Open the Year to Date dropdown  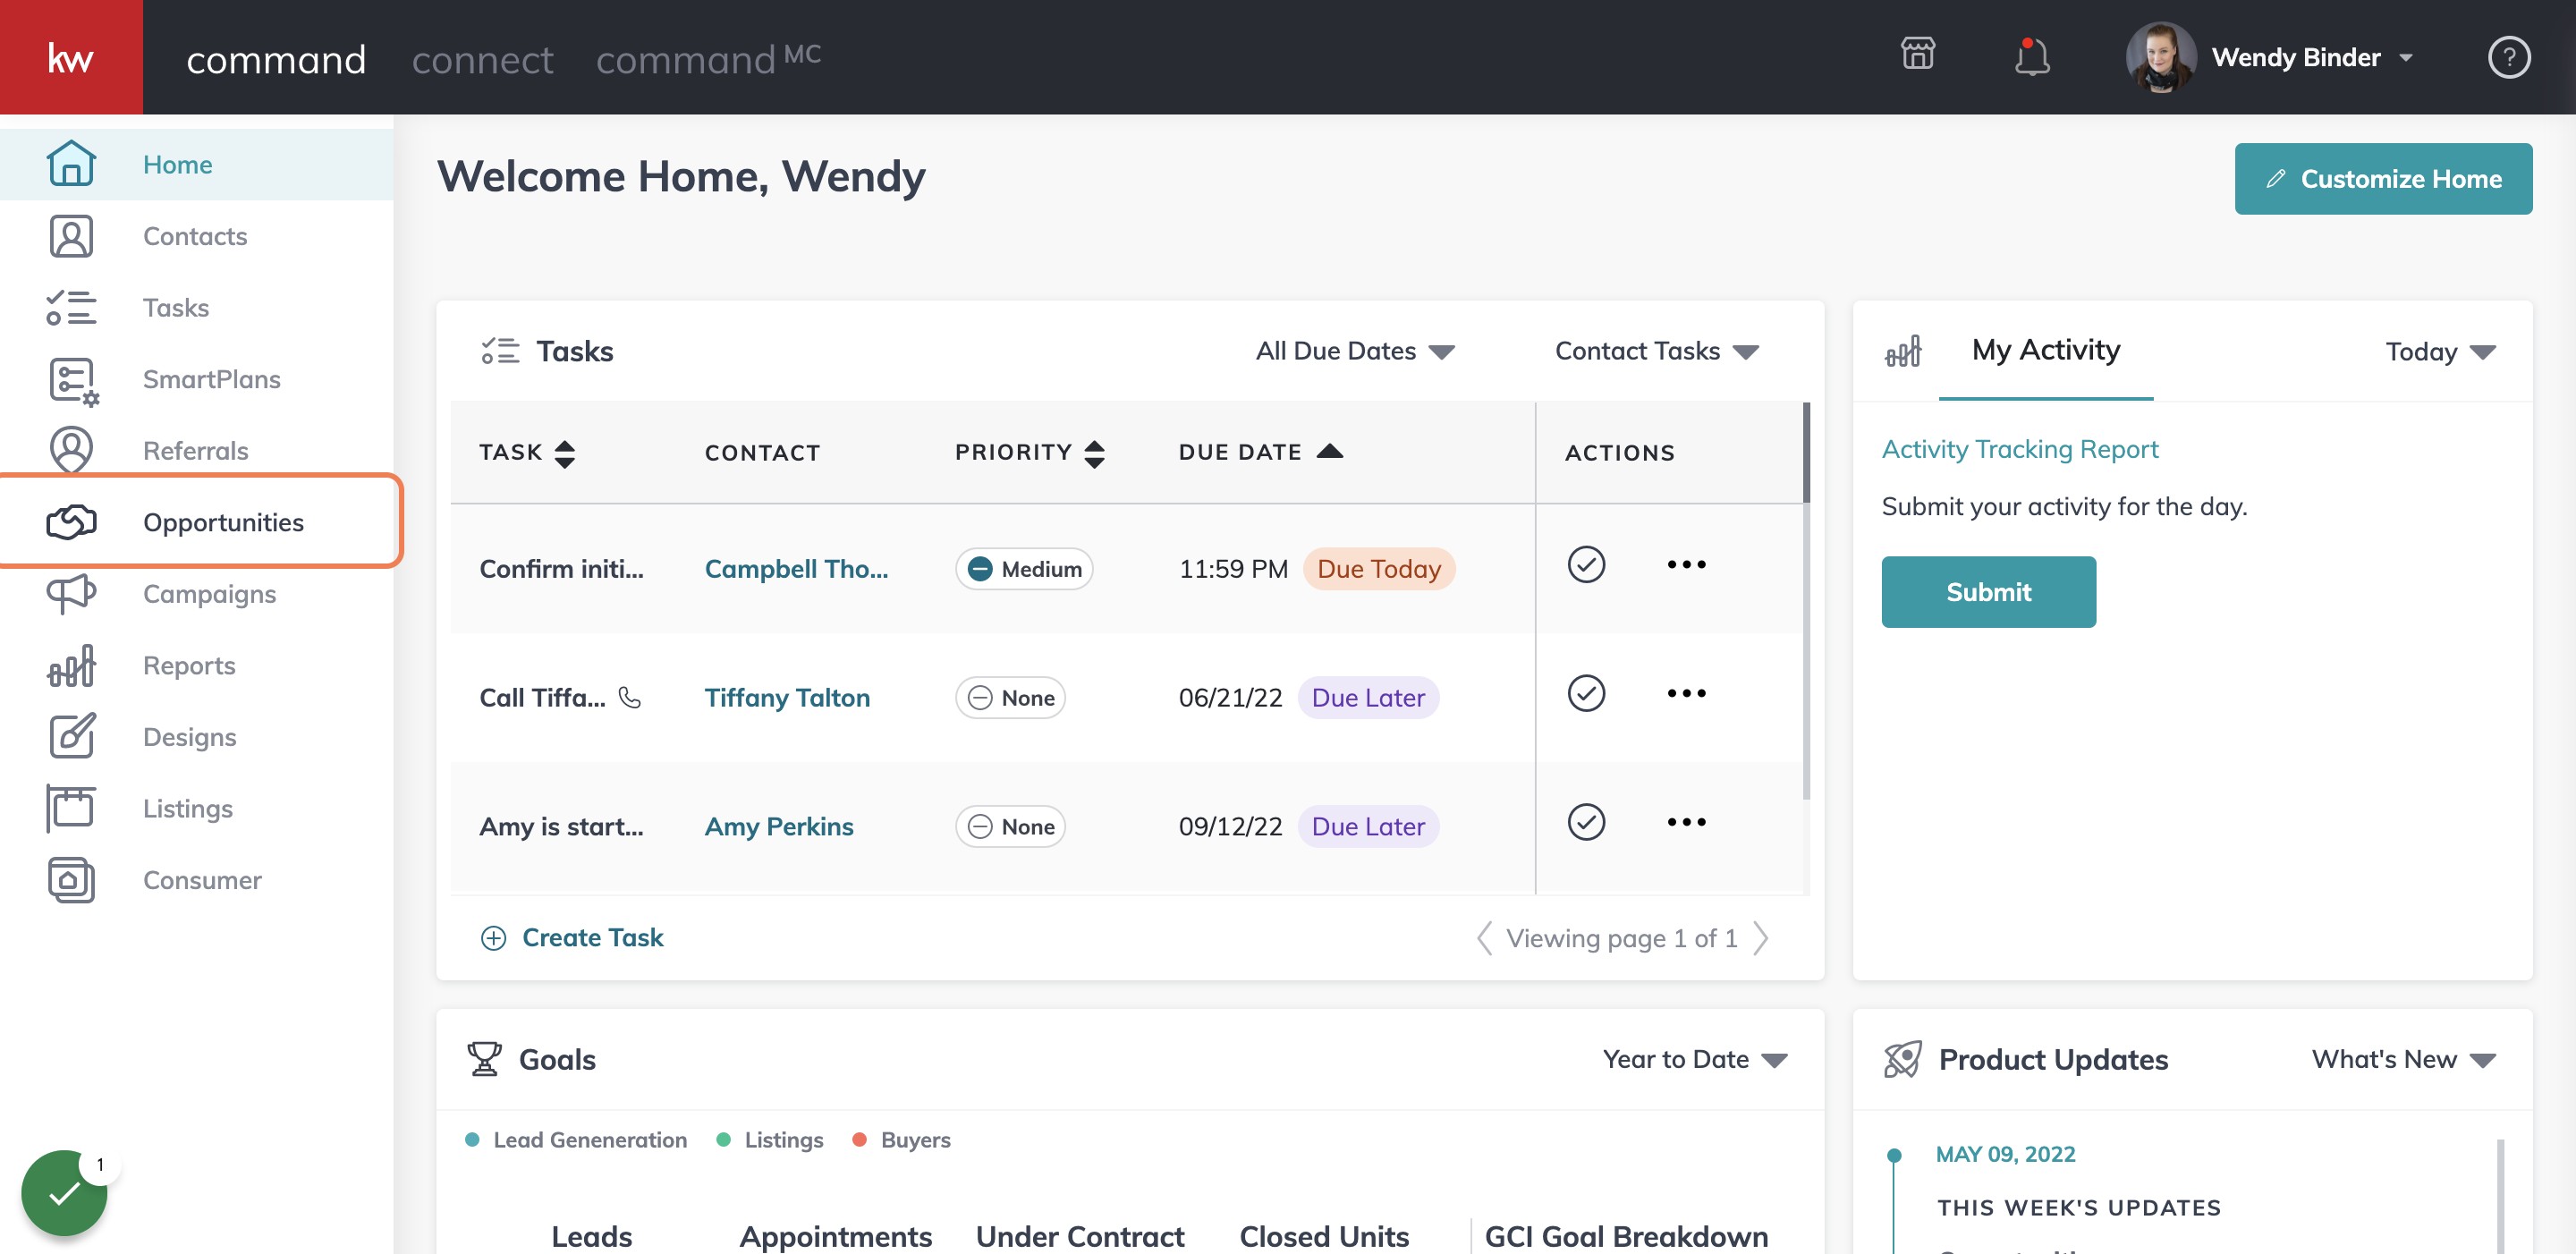point(1695,1059)
